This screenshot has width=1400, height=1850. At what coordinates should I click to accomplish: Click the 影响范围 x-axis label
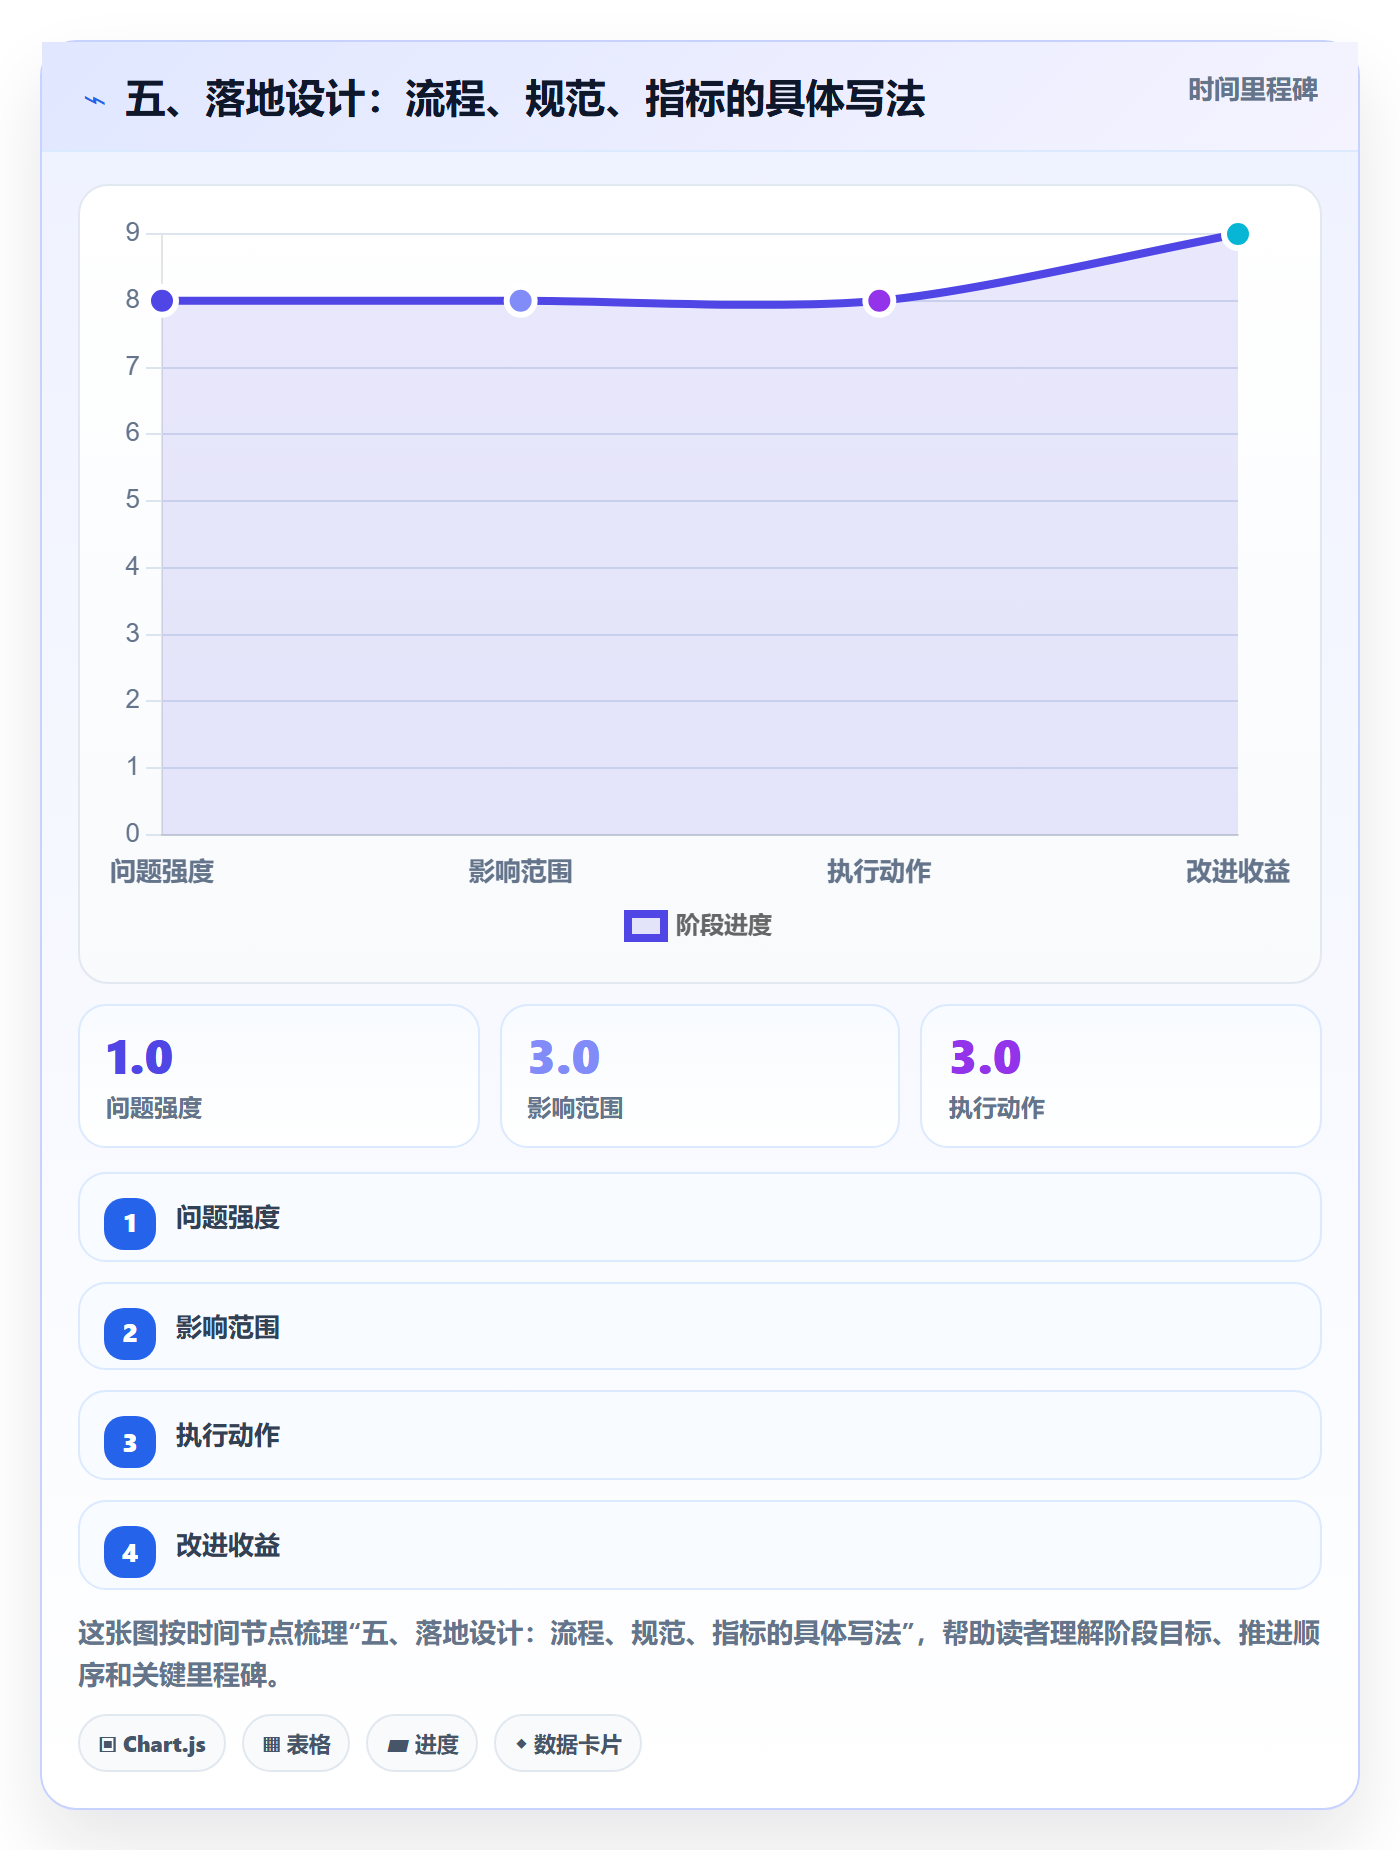pyautogui.click(x=521, y=872)
